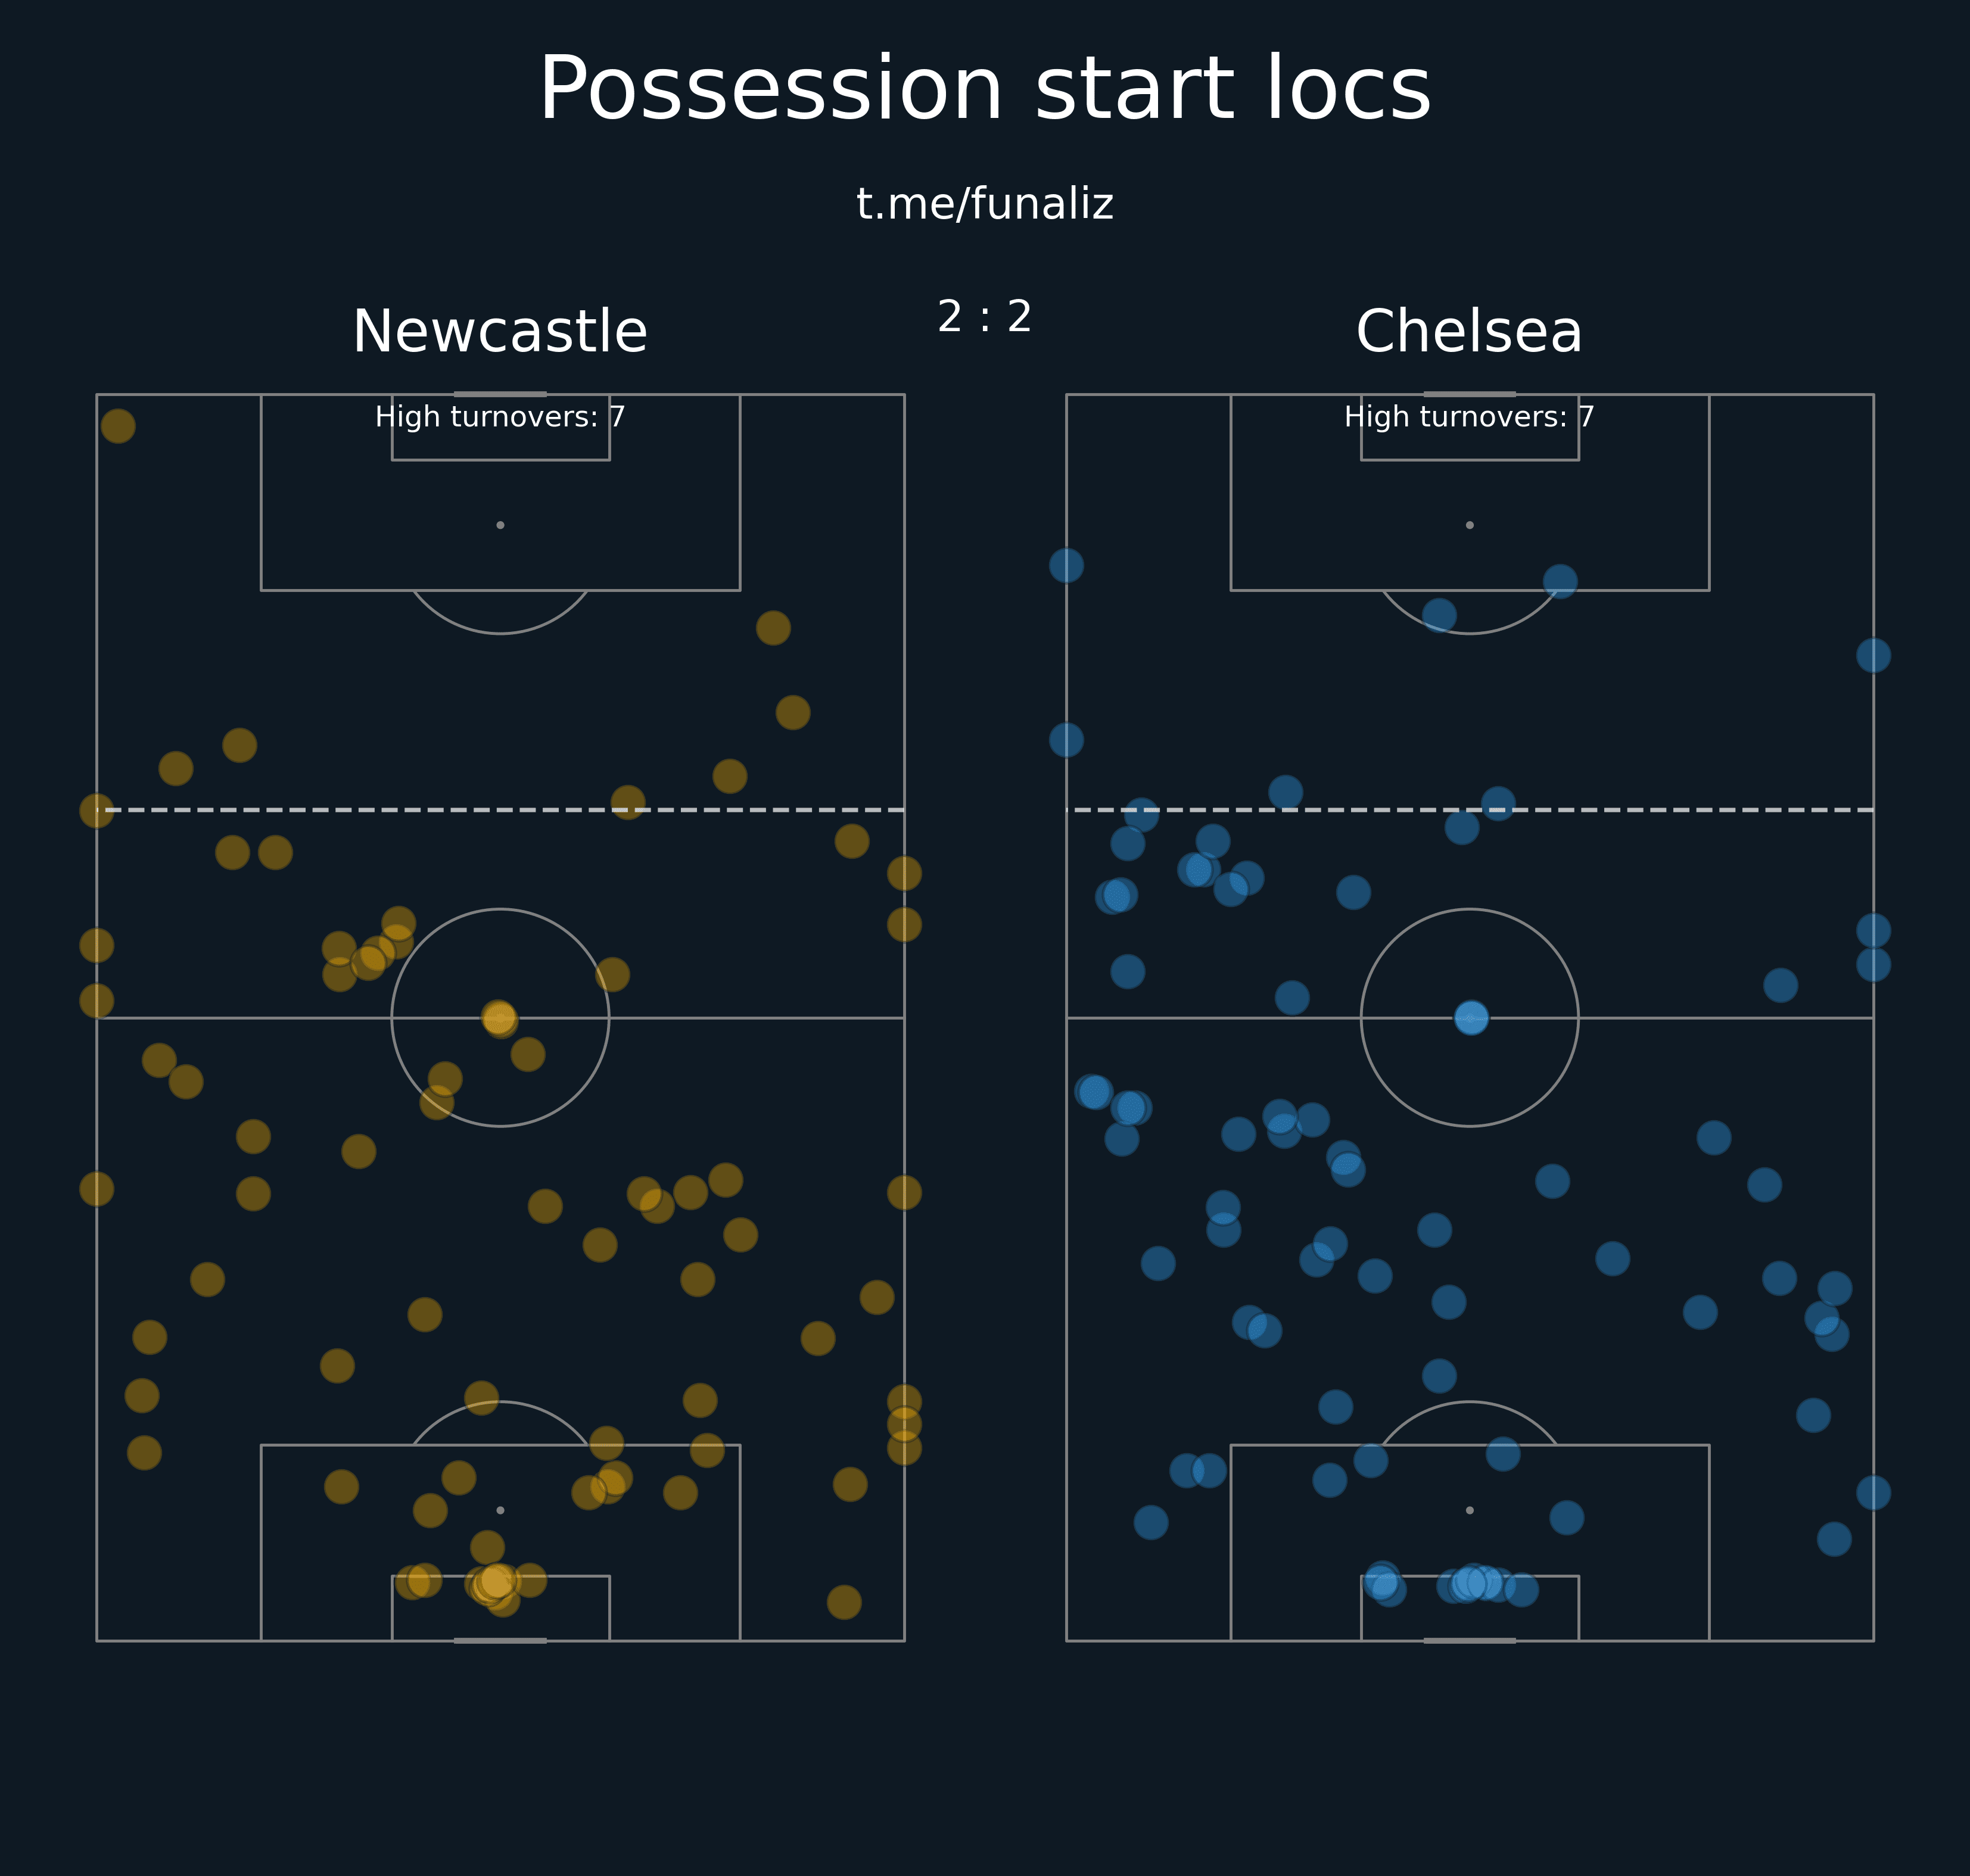Click the topmost blue dot on Chelsea's right touchline
1970x1876 pixels.
1873,656
